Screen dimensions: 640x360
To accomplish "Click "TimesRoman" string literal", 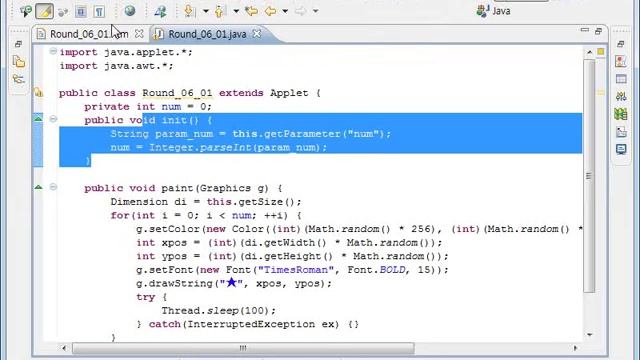I will pyautogui.click(x=296, y=270).
